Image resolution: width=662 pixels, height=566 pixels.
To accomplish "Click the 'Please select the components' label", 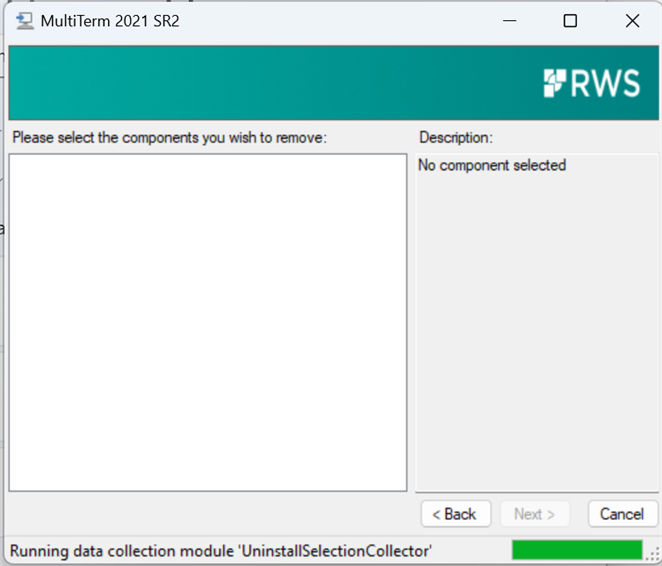I will pos(170,138).
